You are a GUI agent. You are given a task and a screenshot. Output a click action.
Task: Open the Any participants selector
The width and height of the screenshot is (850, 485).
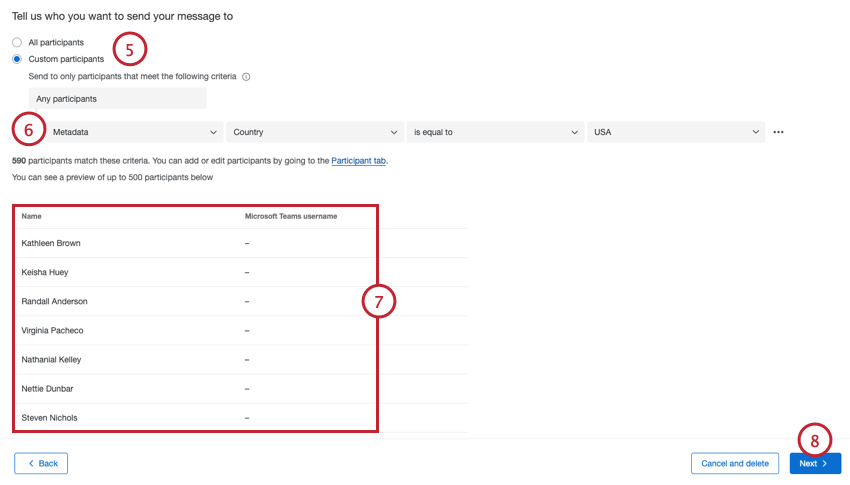[x=118, y=99]
